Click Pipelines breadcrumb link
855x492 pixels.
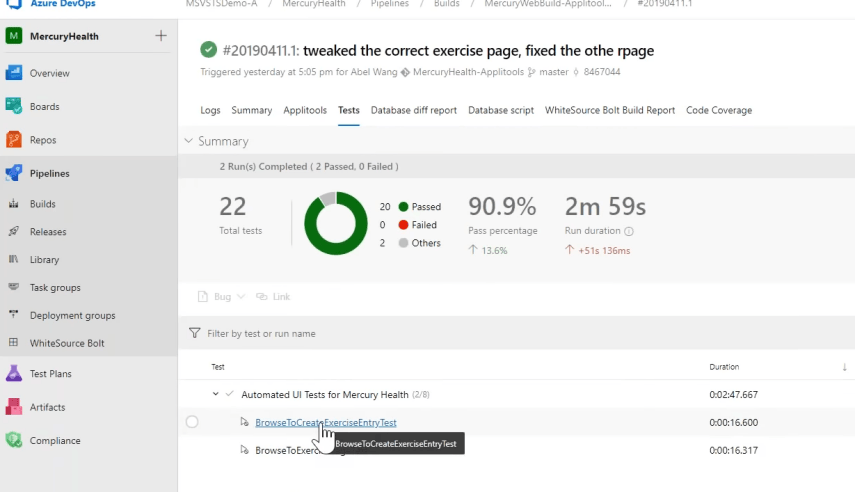click(x=389, y=3)
